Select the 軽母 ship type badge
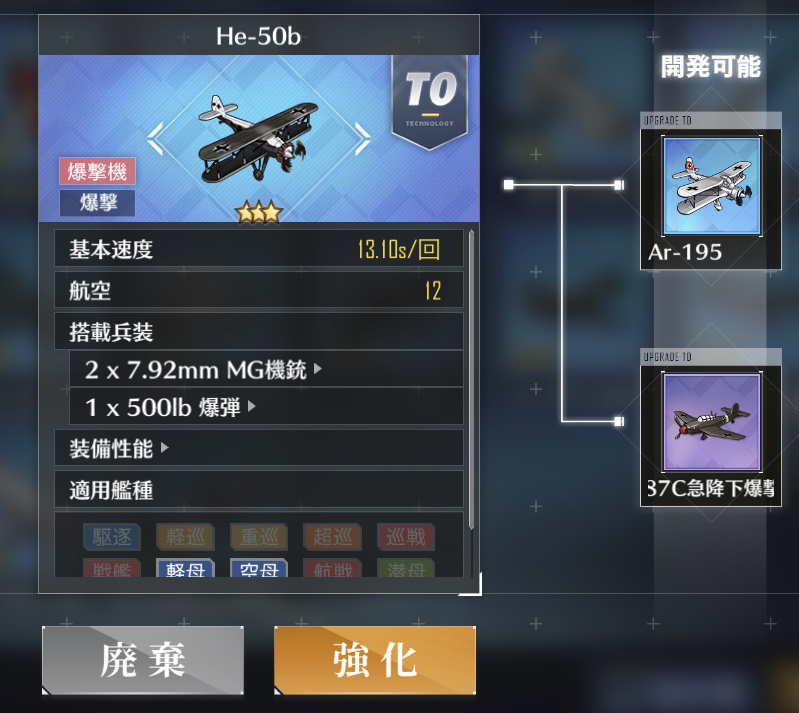The image size is (799, 713). click(x=185, y=568)
